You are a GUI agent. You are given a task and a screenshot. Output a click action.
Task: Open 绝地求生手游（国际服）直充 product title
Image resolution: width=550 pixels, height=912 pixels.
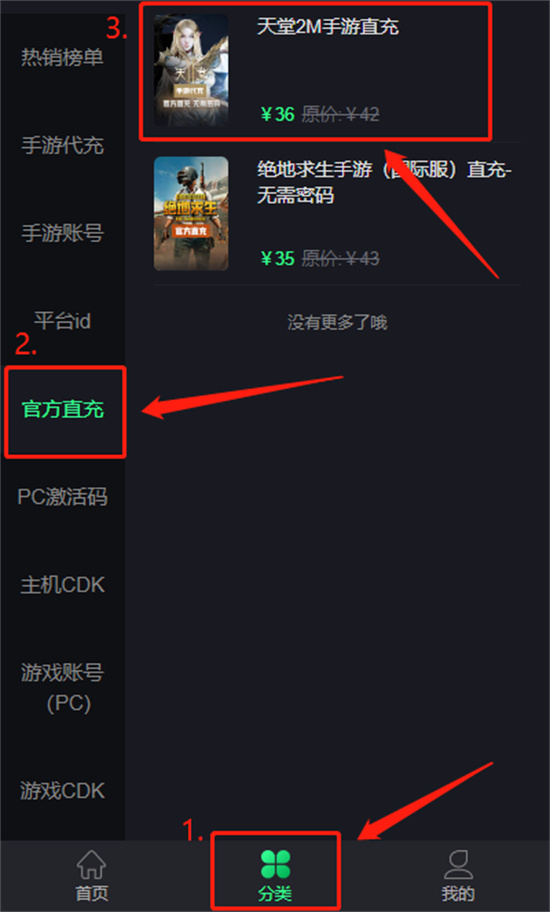(x=384, y=182)
